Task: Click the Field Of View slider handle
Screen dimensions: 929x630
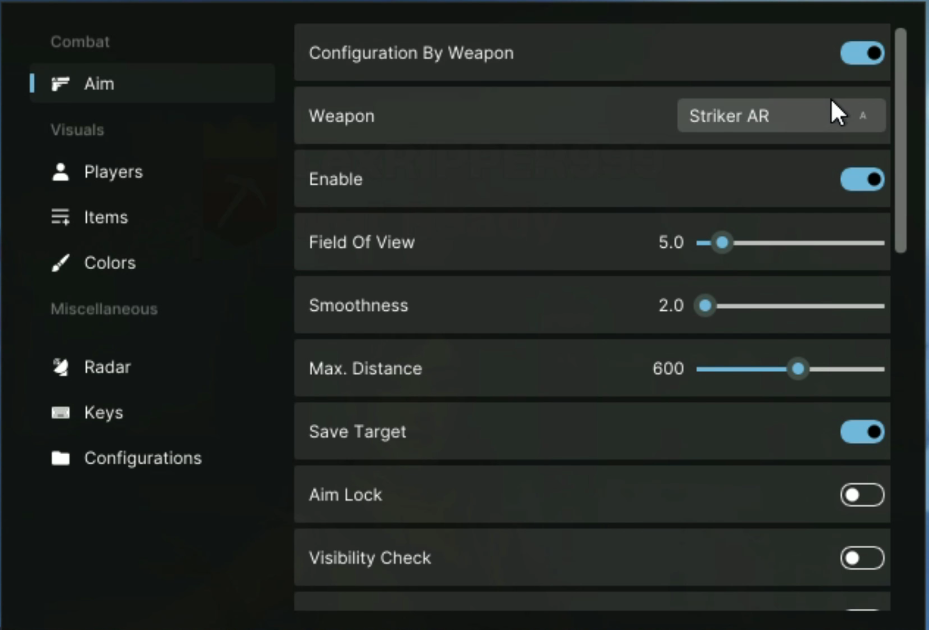Action: coord(722,242)
